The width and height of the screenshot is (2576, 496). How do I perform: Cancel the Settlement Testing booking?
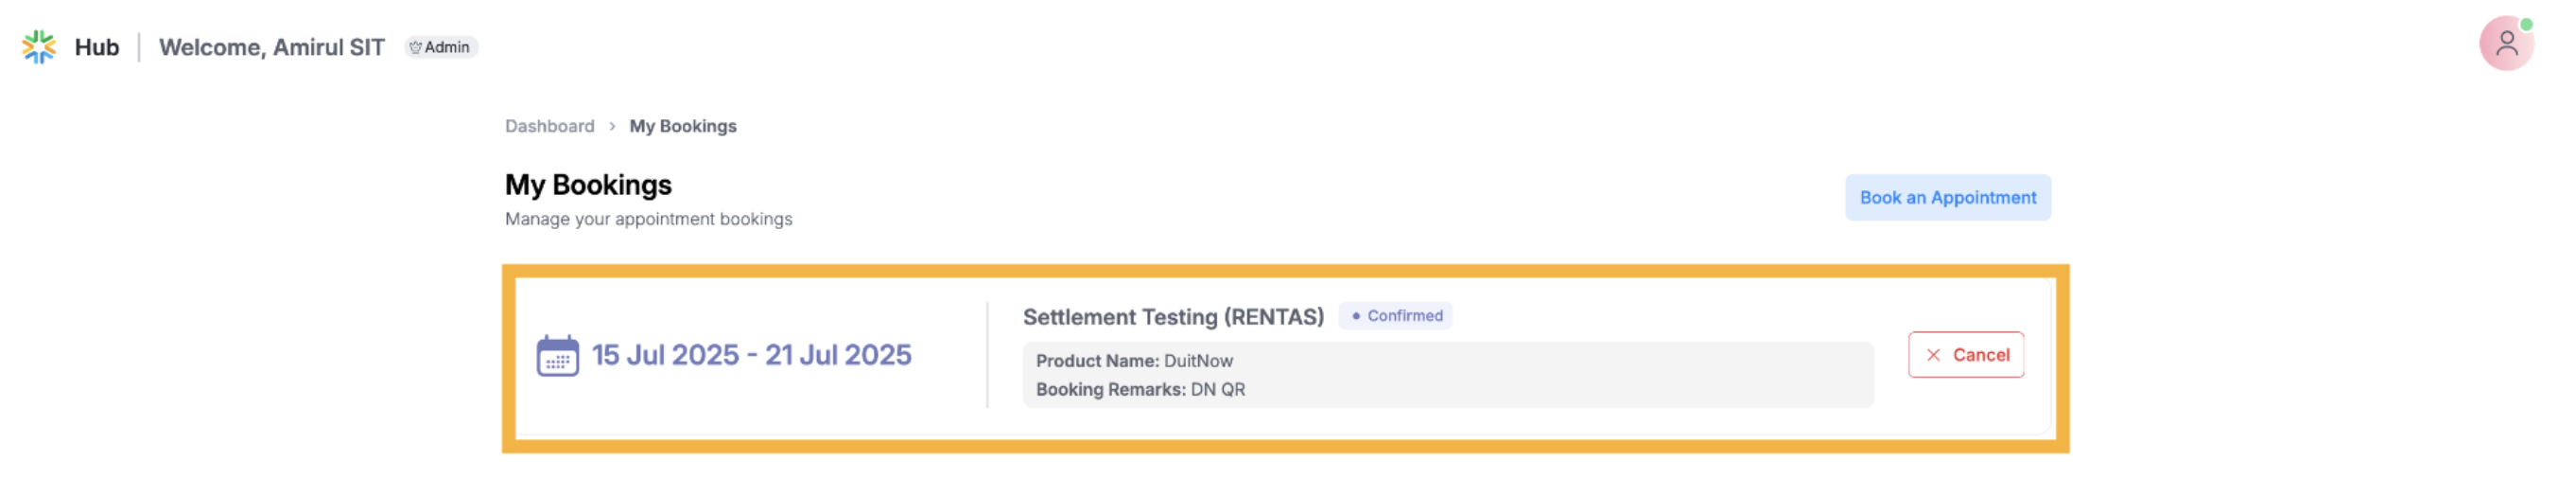tap(1965, 355)
